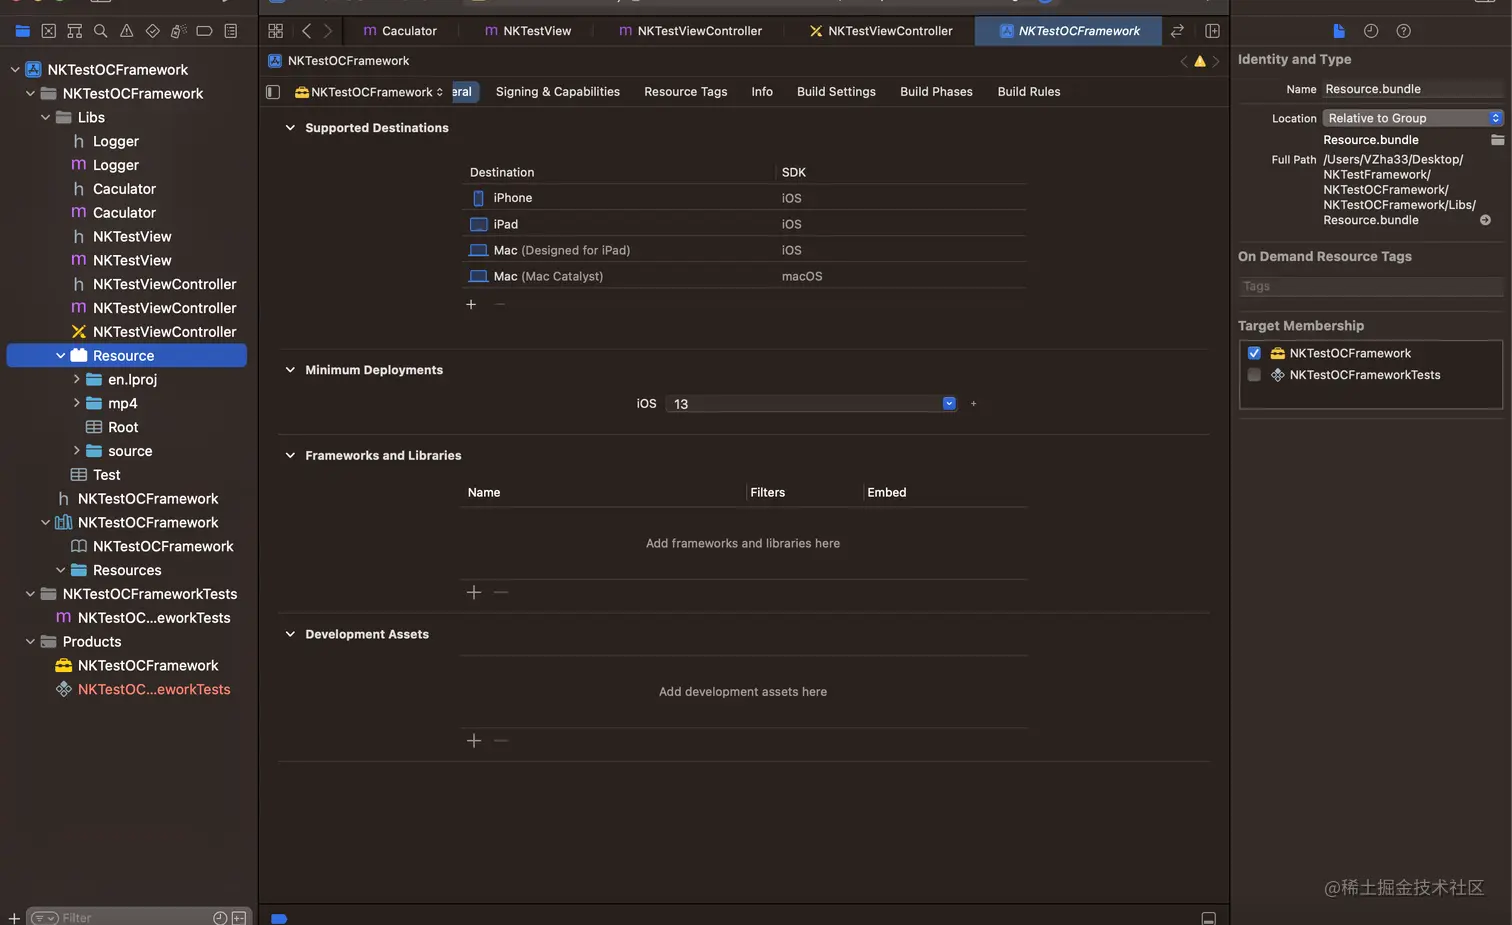
Task: Add a new file with plus button
Action: point(14,917)
